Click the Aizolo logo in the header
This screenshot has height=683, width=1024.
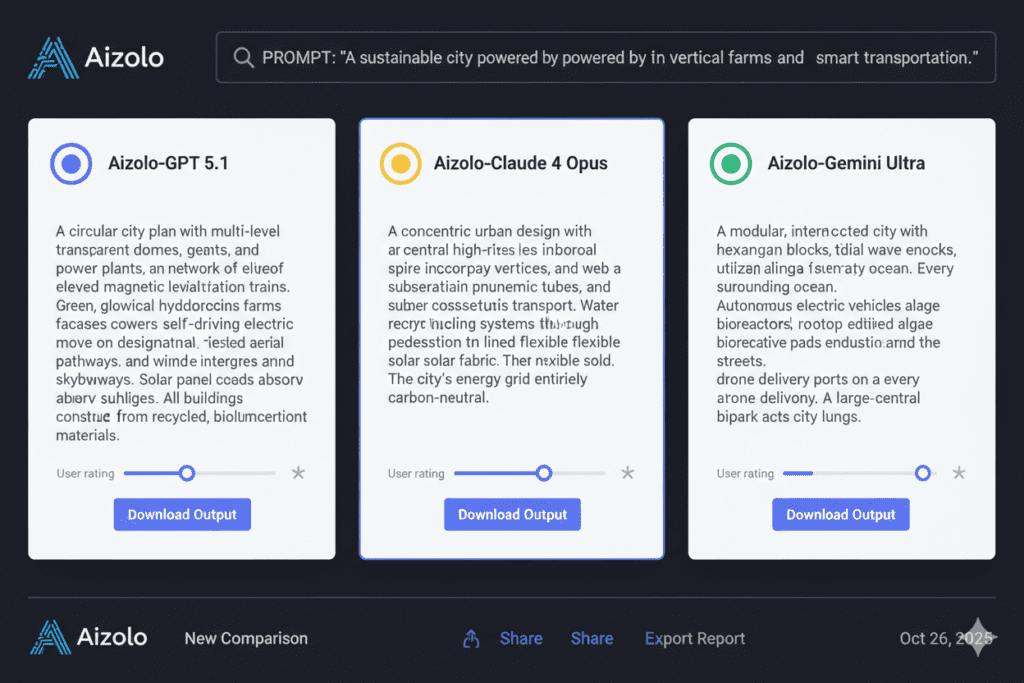tap(95, 57)
